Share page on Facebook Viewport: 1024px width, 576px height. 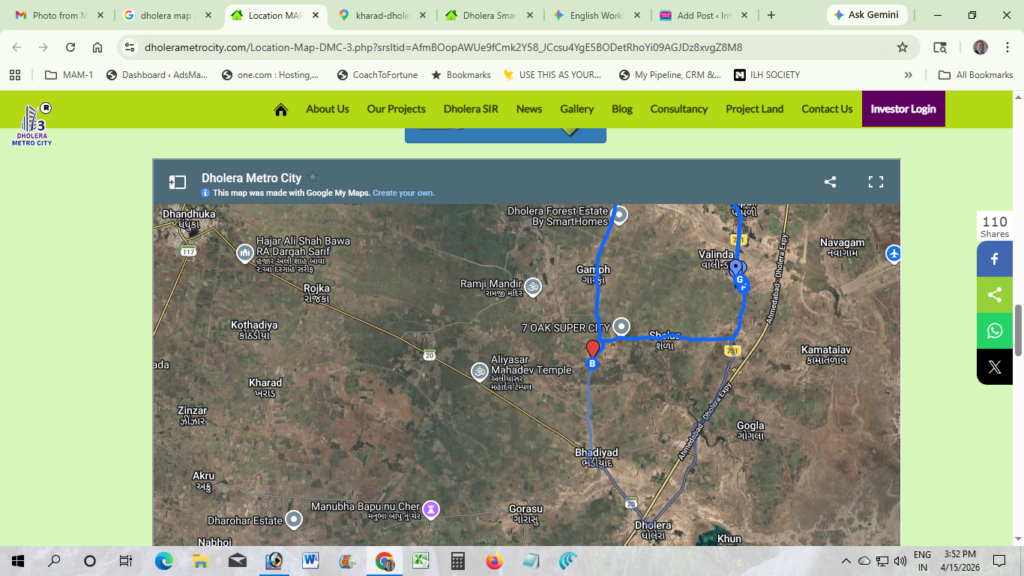[x=994, y=259]
